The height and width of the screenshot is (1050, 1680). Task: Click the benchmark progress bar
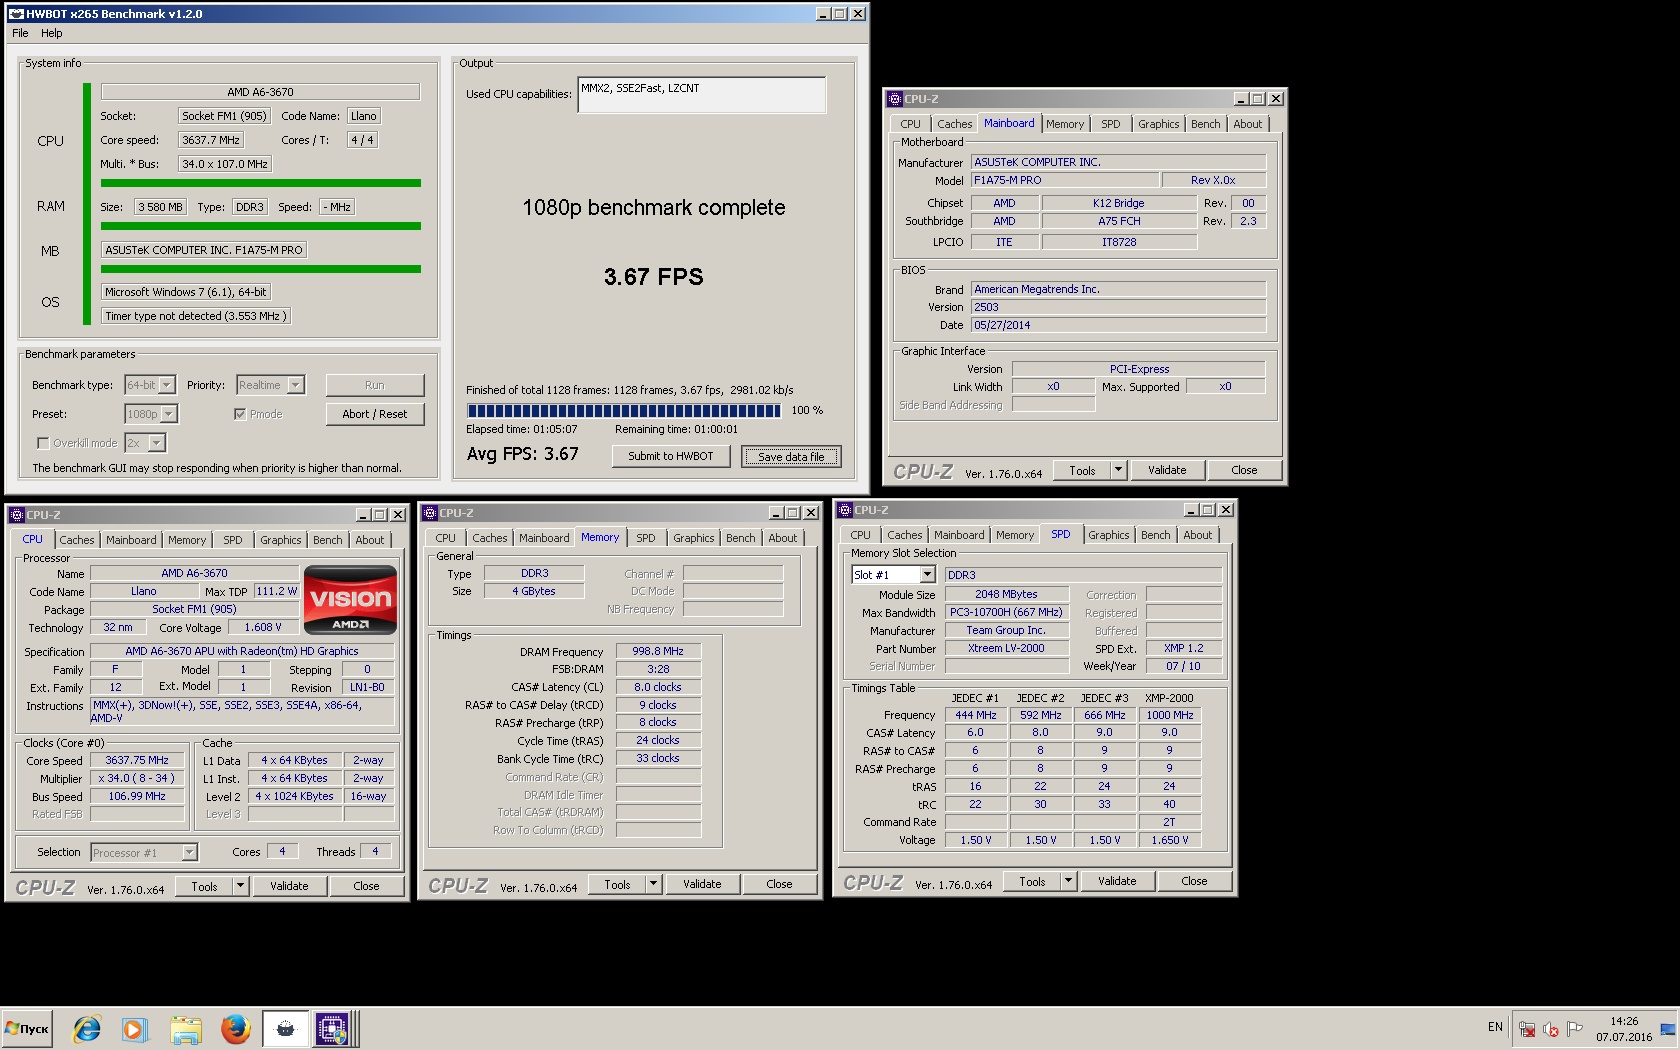click(624, 411)
